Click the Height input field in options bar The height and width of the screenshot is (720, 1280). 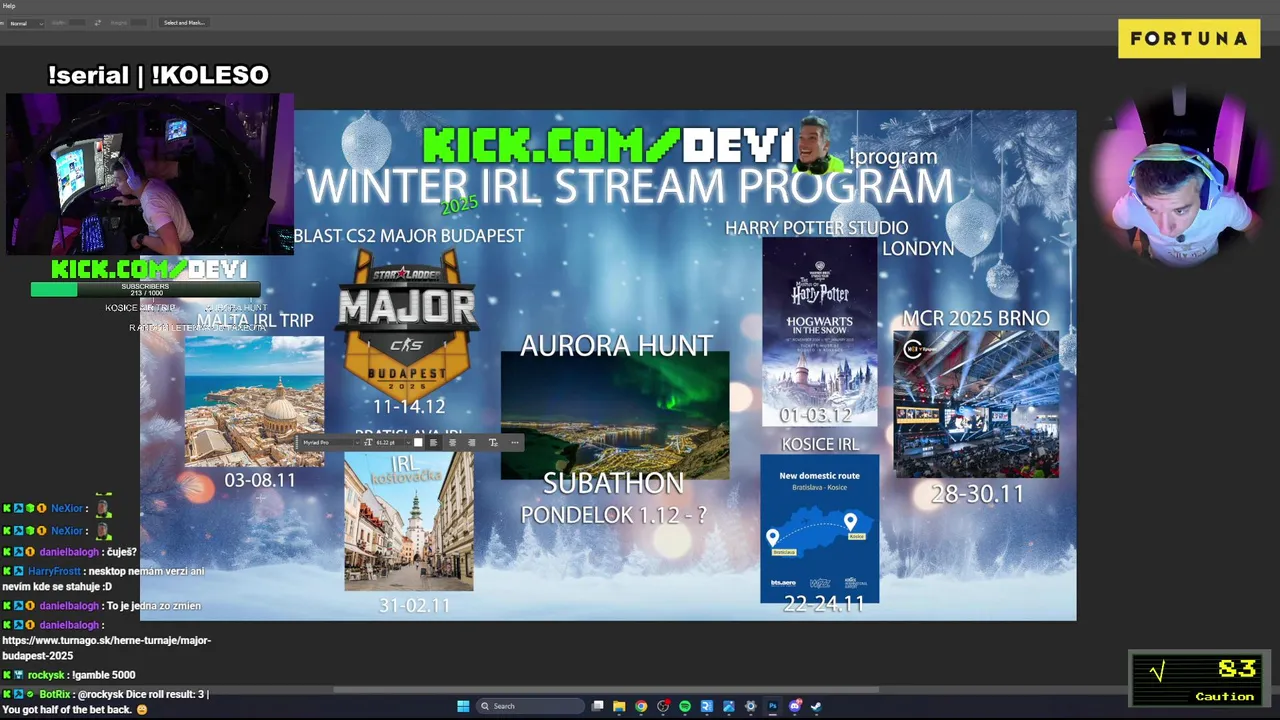click(x=138, y=23)
